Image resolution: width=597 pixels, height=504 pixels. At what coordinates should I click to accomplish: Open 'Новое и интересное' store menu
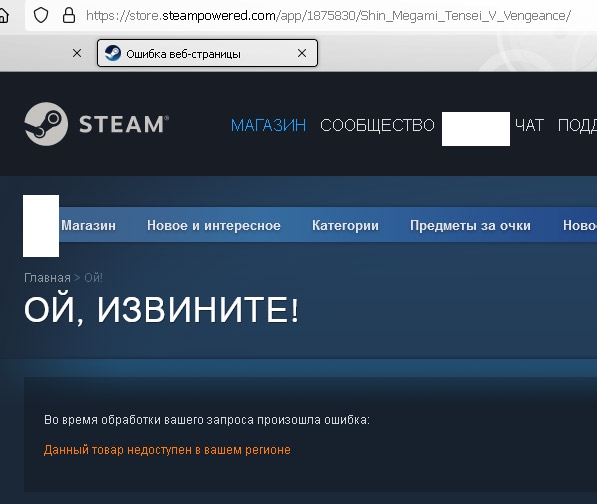click(x=214, y=225)
